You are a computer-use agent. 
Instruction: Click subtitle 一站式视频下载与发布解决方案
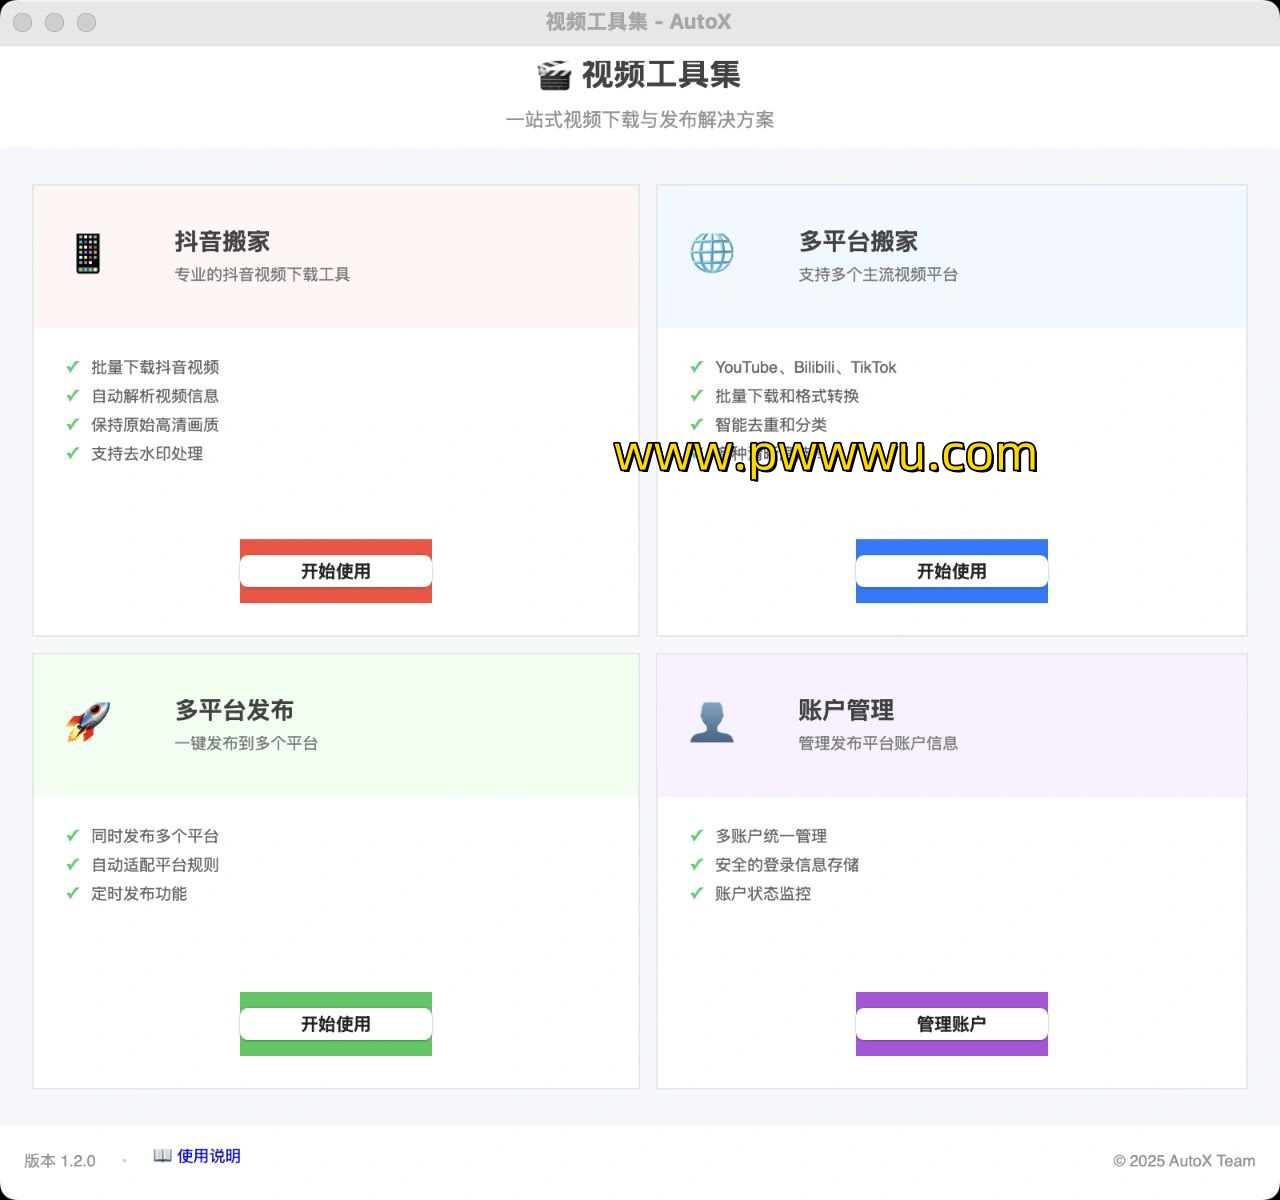coord(640,120)
